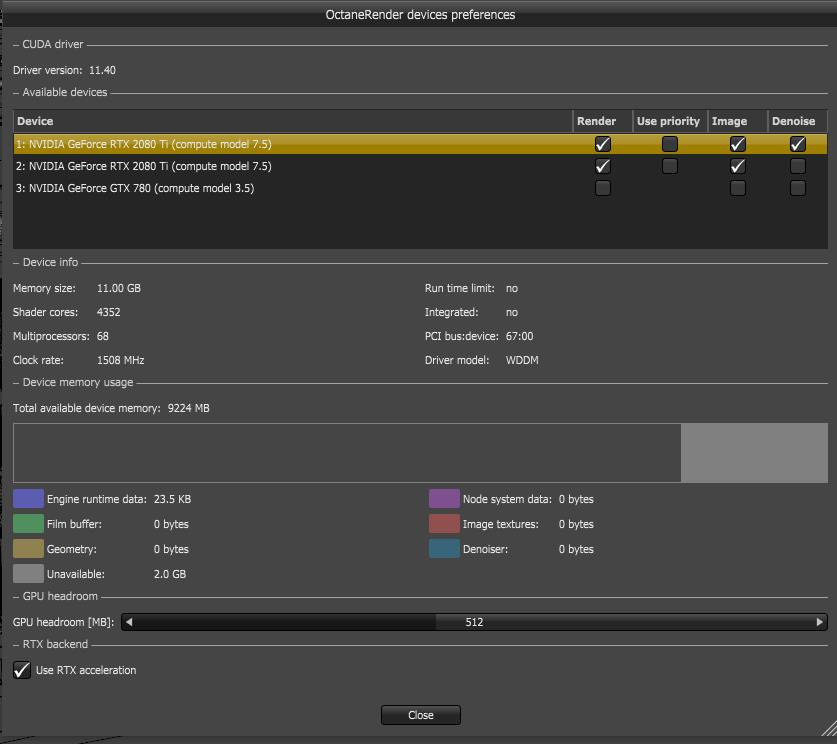Click the Node system data purple swatch
This screenshot has width=837, height=744.
click(x=444, y=498)
